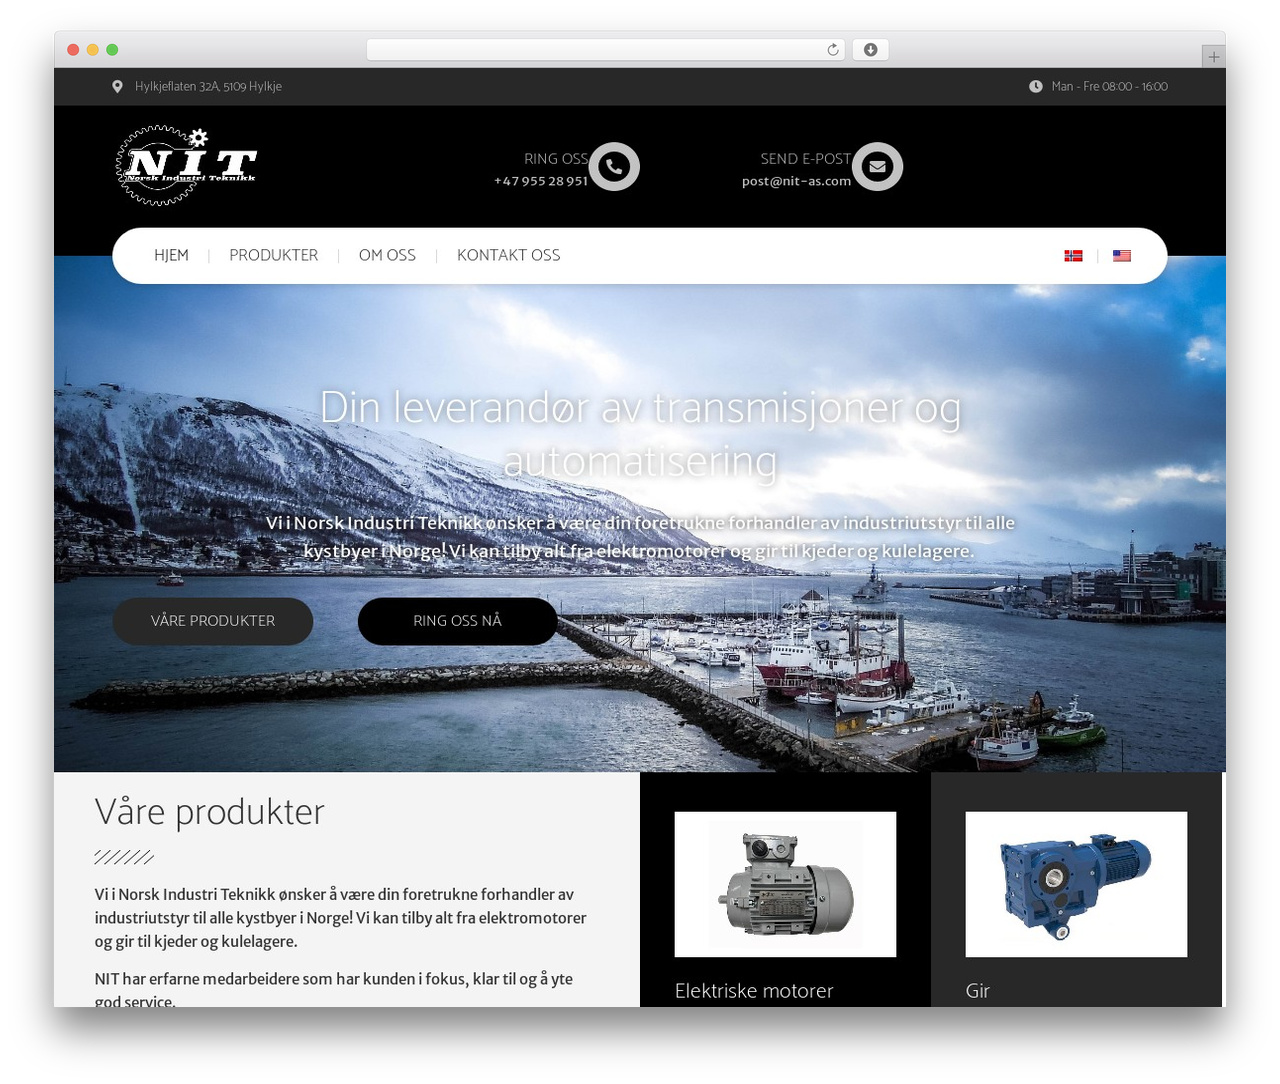Image resolution: width=1280 pixels, height=1084 pixels.
Task: Click the opening hours Man - Fre 08:00 - 16:00
Action: click(x=1110, y=87)
